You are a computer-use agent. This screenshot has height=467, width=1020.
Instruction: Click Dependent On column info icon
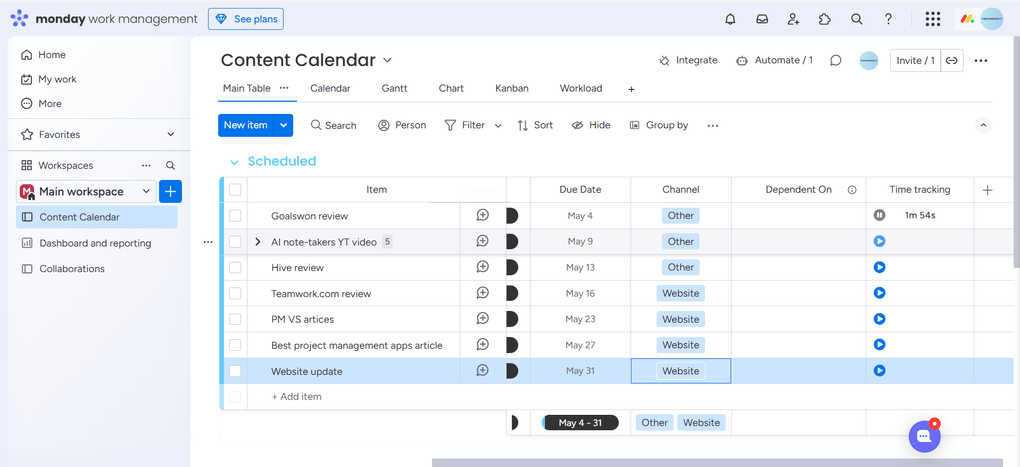[852, 190]
